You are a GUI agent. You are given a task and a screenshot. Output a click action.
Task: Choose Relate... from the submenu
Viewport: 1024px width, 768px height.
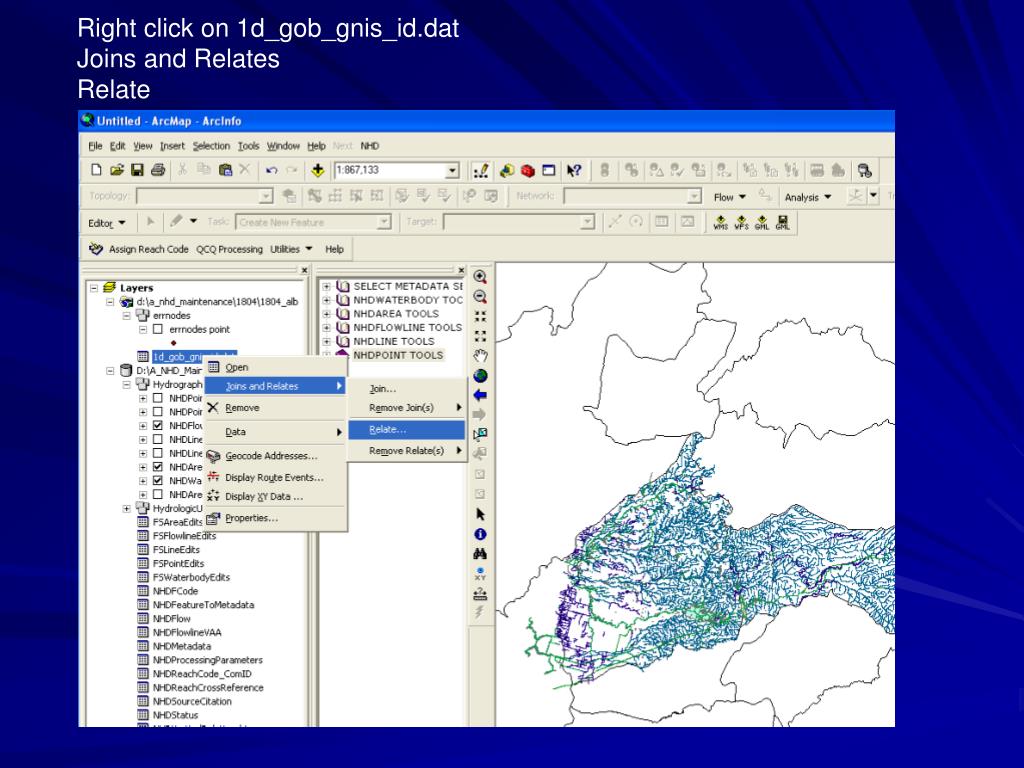pyautogui.click(x=407, y=430)
